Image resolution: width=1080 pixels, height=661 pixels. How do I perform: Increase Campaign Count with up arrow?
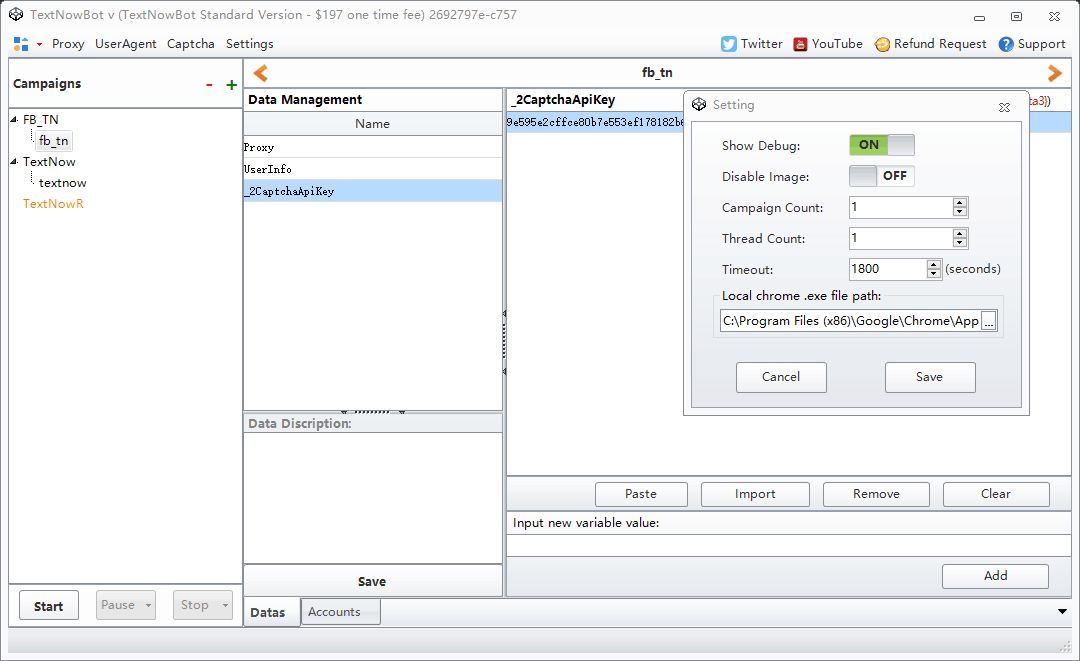[x=960, y=202]
